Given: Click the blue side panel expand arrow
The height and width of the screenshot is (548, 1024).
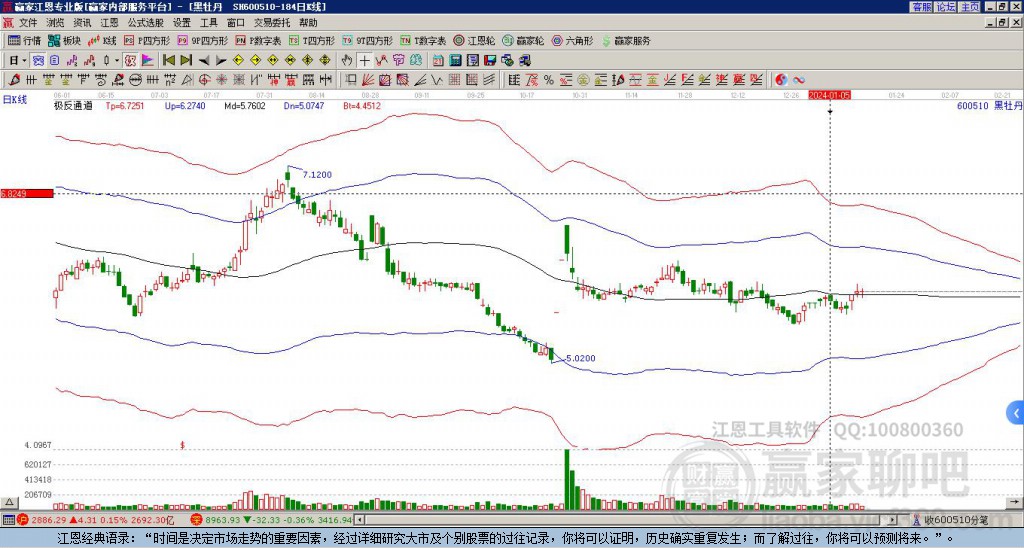Looking at the screenshot, I should [1015, 413].
